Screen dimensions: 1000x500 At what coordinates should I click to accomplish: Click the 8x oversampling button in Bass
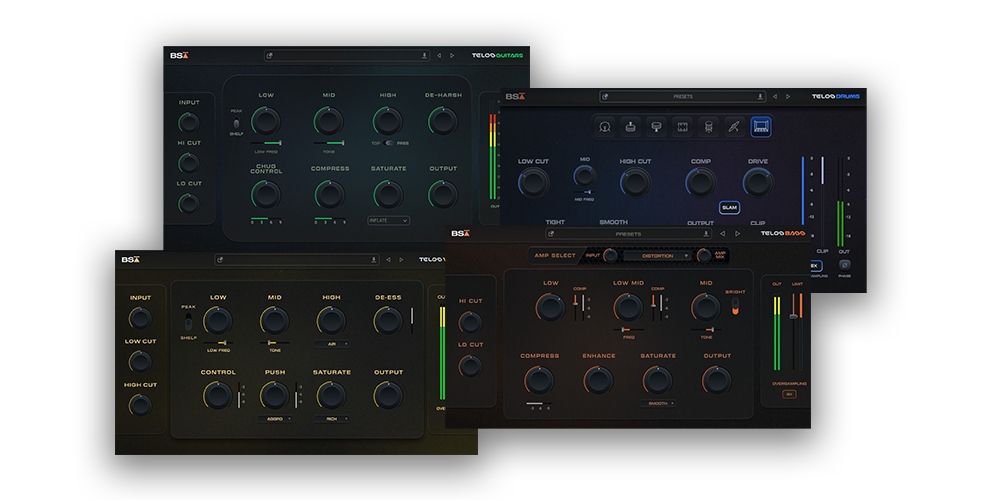[789, 394]
